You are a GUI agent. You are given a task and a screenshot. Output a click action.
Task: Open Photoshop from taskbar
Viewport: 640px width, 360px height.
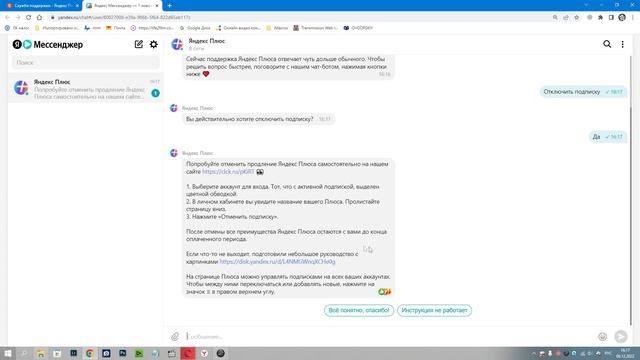click(122, 353)
